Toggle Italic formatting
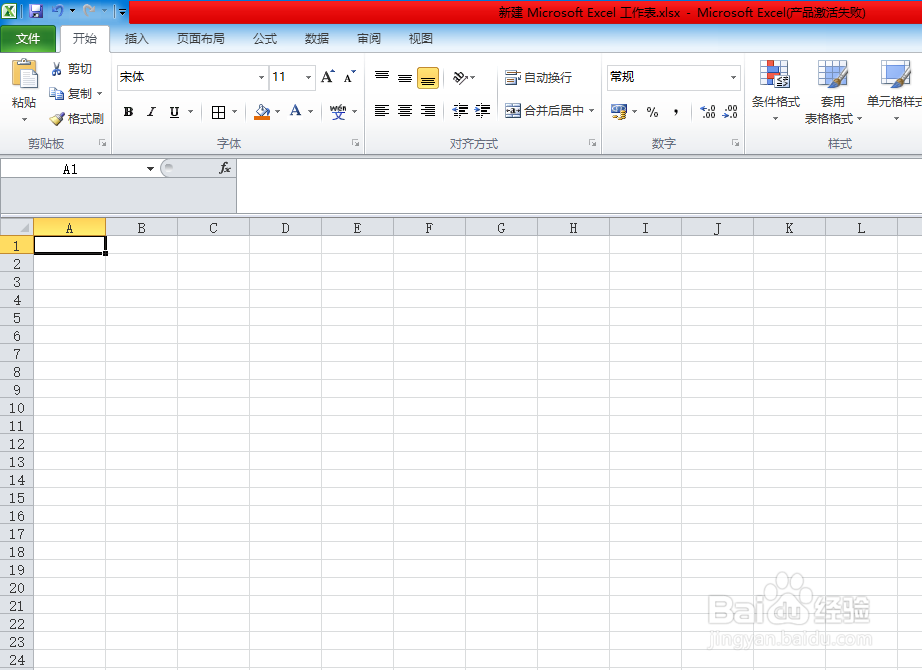922x670 pixels. 151,112
